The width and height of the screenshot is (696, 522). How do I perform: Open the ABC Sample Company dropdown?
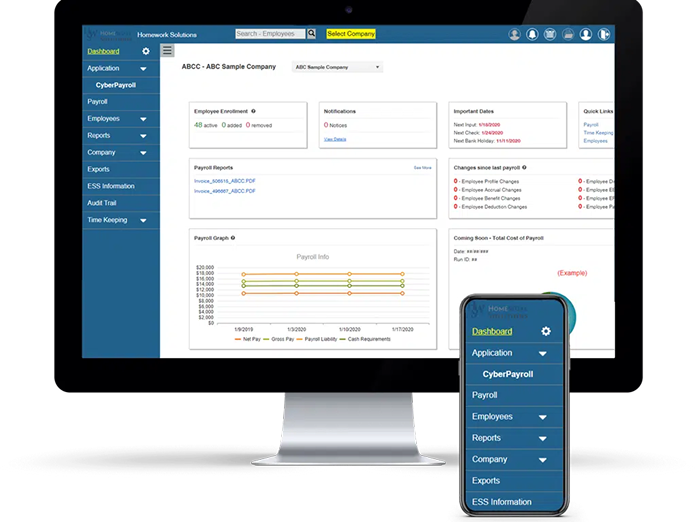[x=337, y=67]
